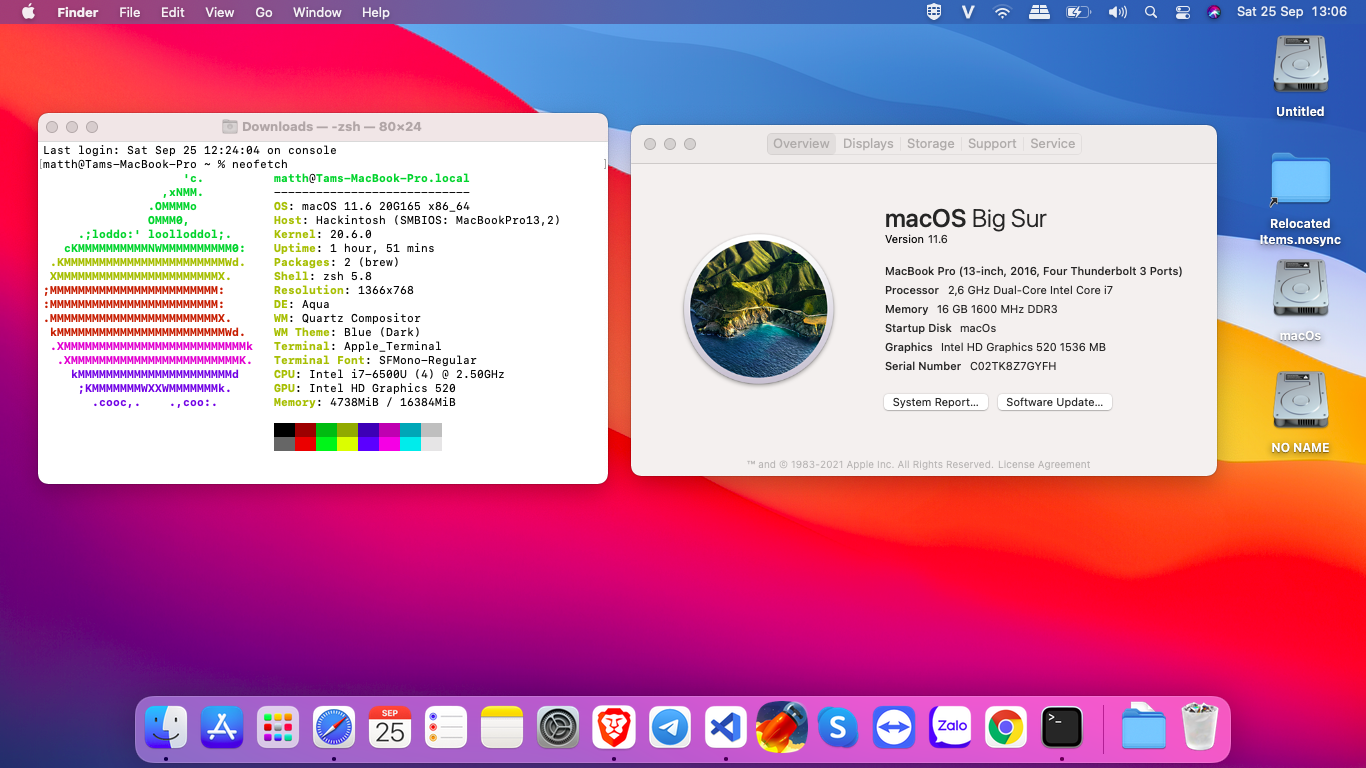Open Visual Studio Code in dock

[726, 727]
